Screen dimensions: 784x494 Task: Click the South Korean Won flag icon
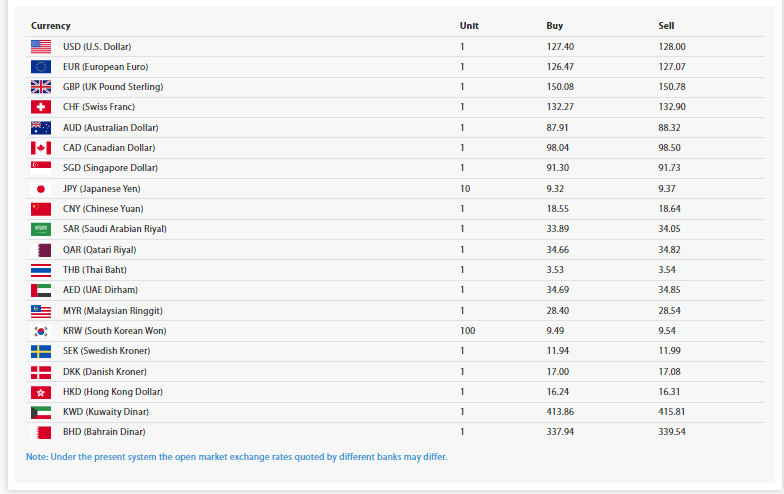[41, 331]
